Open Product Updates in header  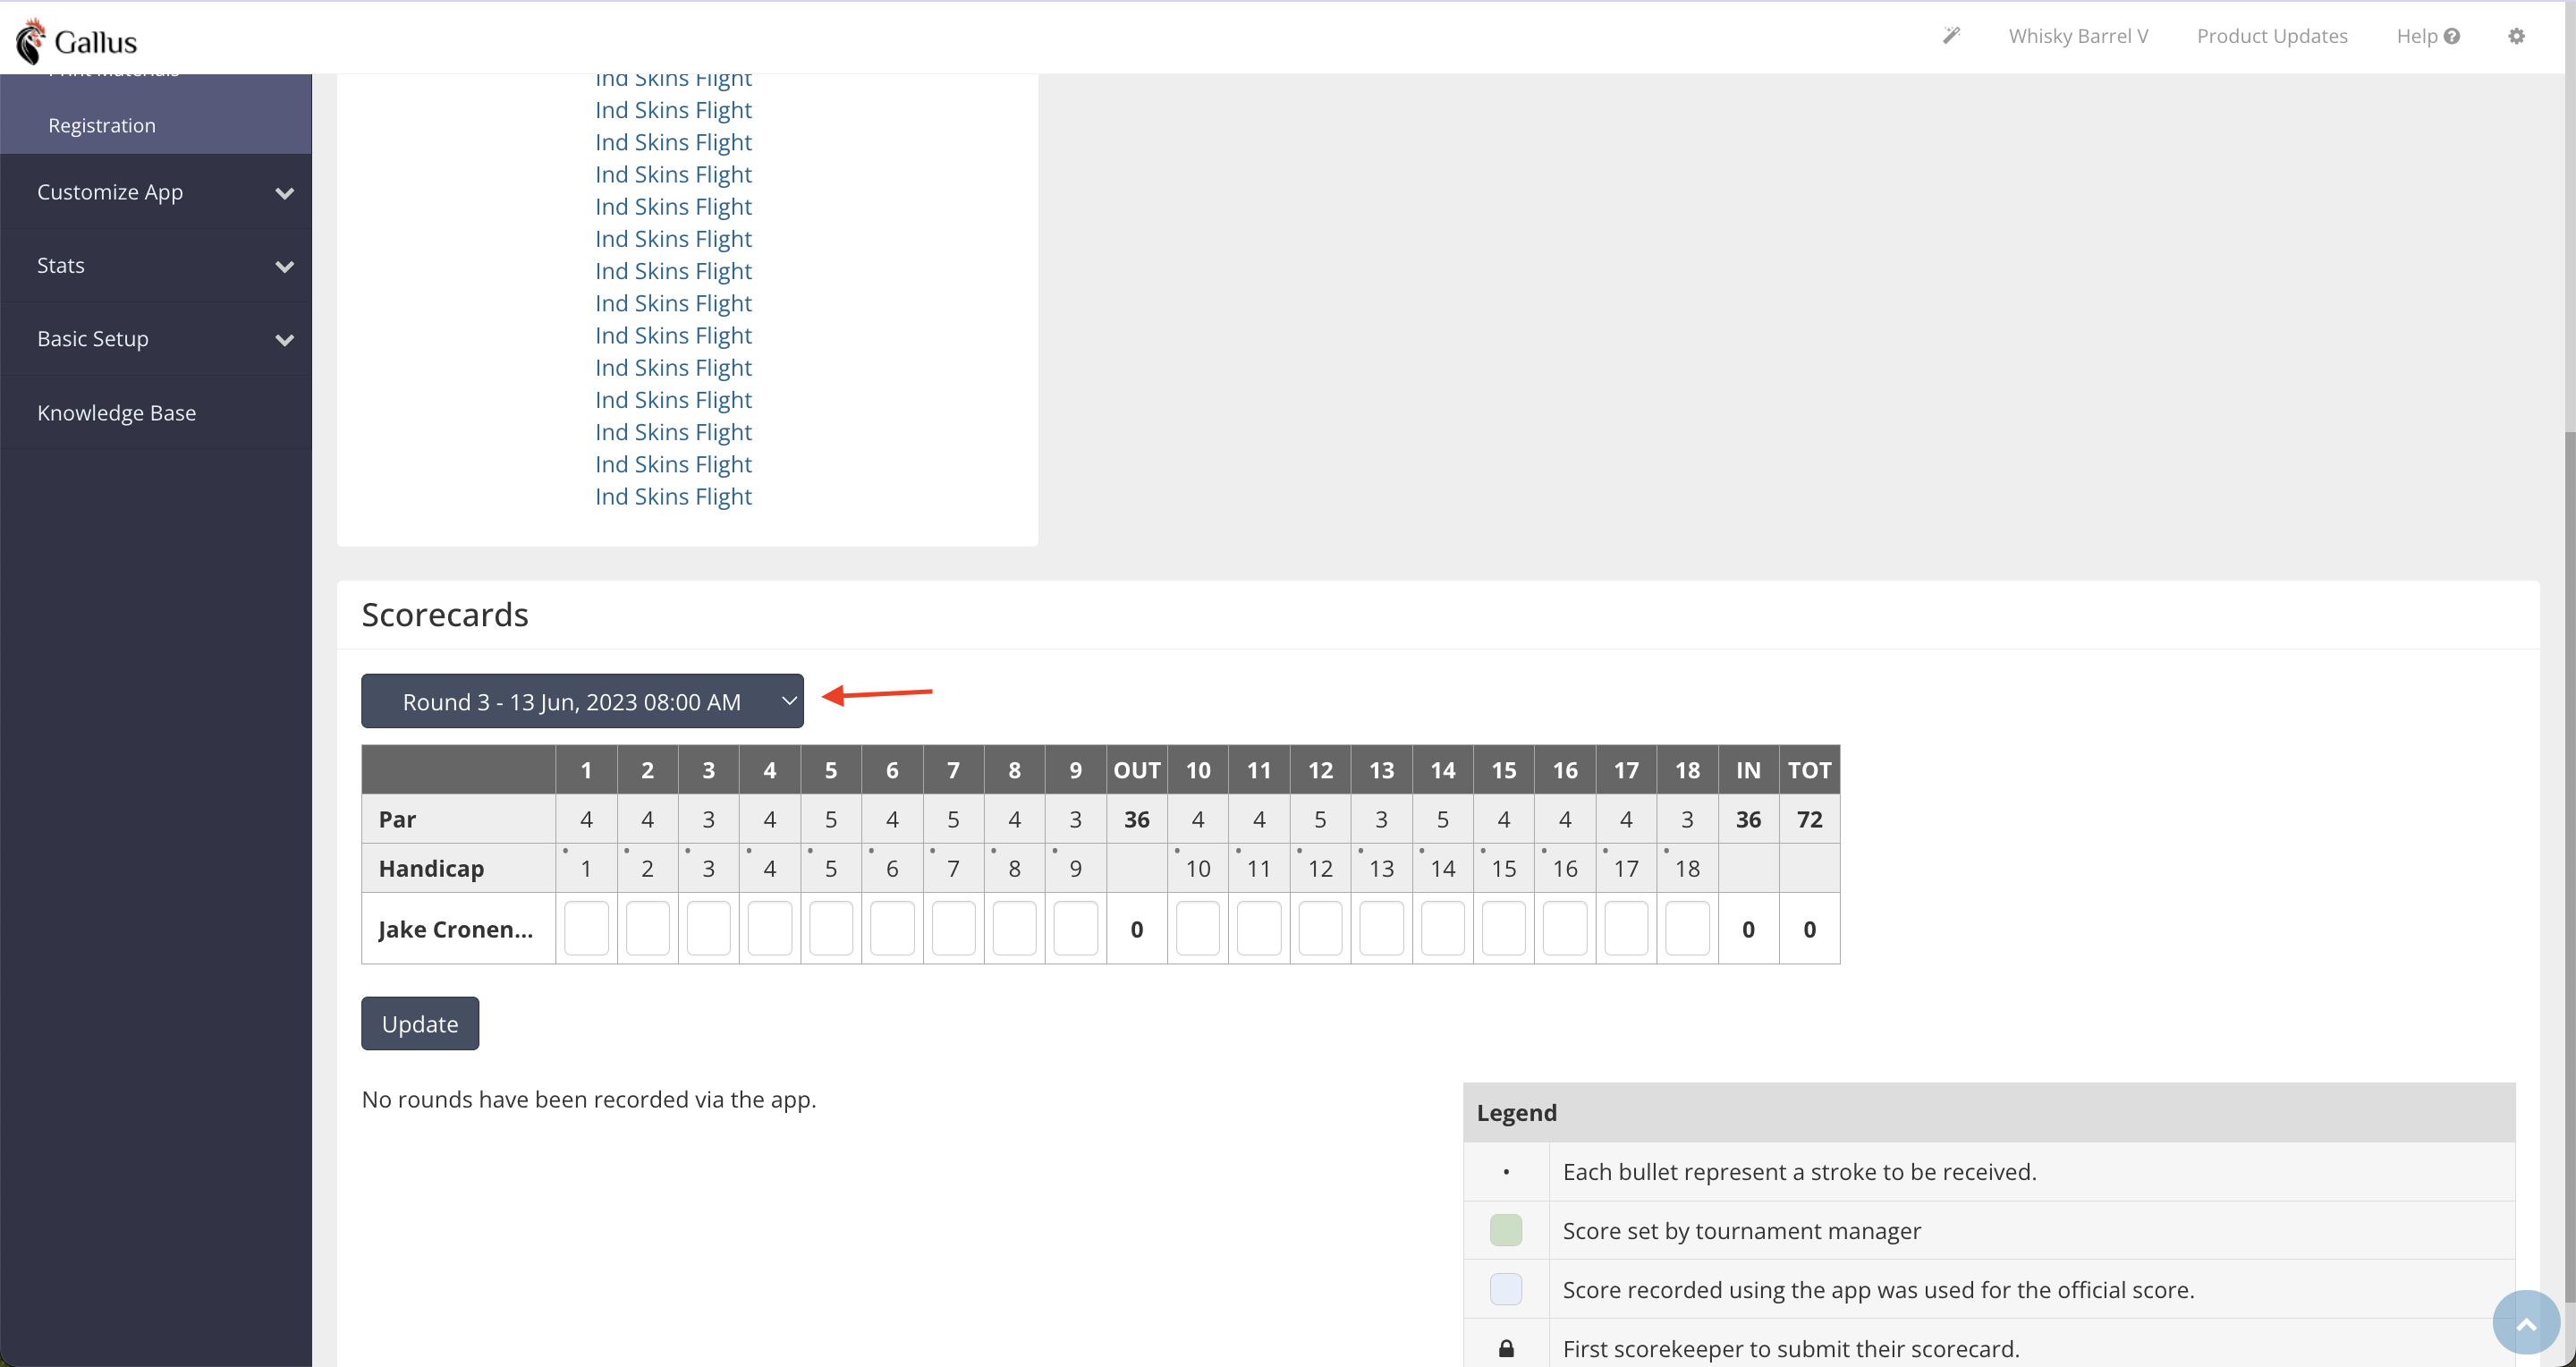point(2271,36)
